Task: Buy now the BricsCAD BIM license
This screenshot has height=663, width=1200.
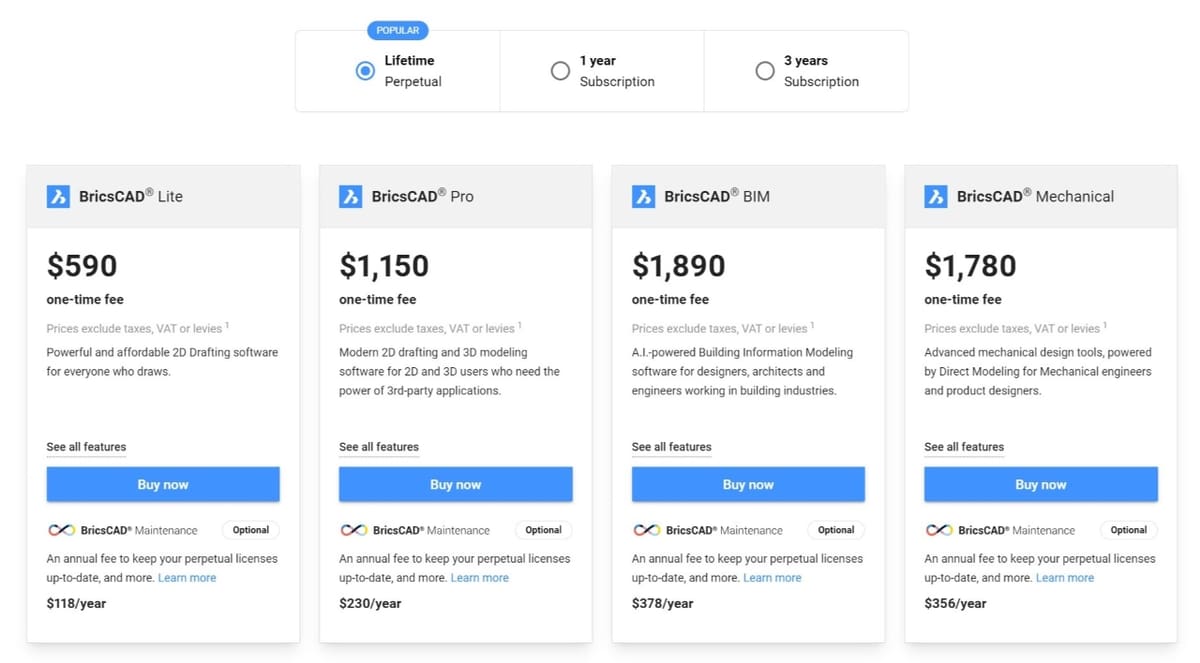Action: [748, 484]
